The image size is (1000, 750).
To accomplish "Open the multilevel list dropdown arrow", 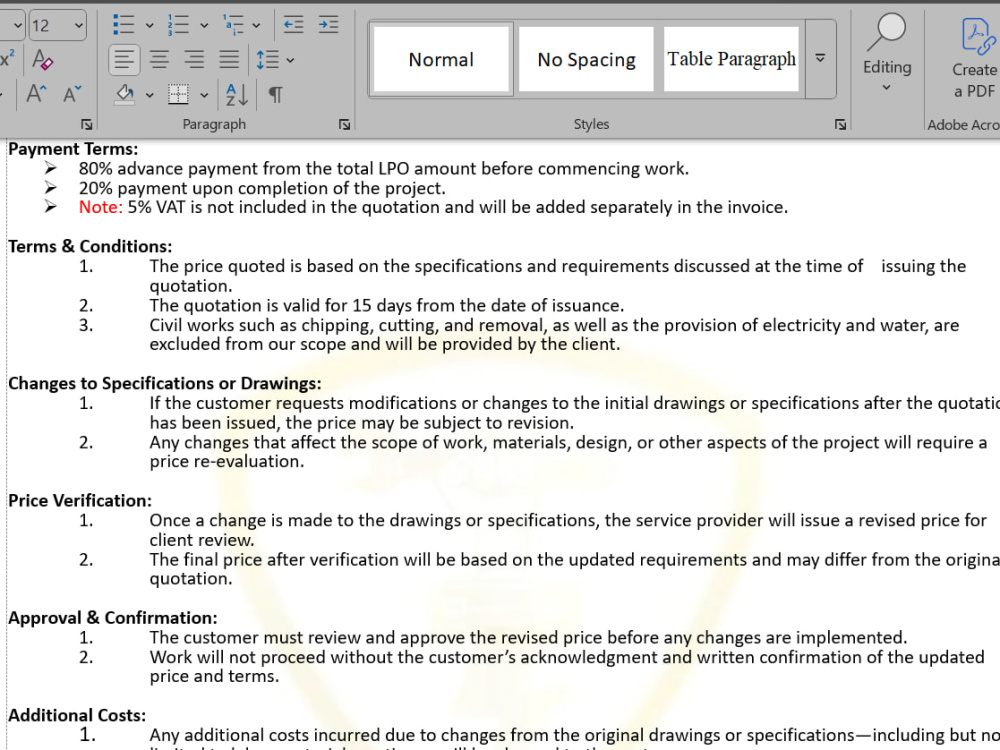I will pyautogui.click(x=256, y=26).
